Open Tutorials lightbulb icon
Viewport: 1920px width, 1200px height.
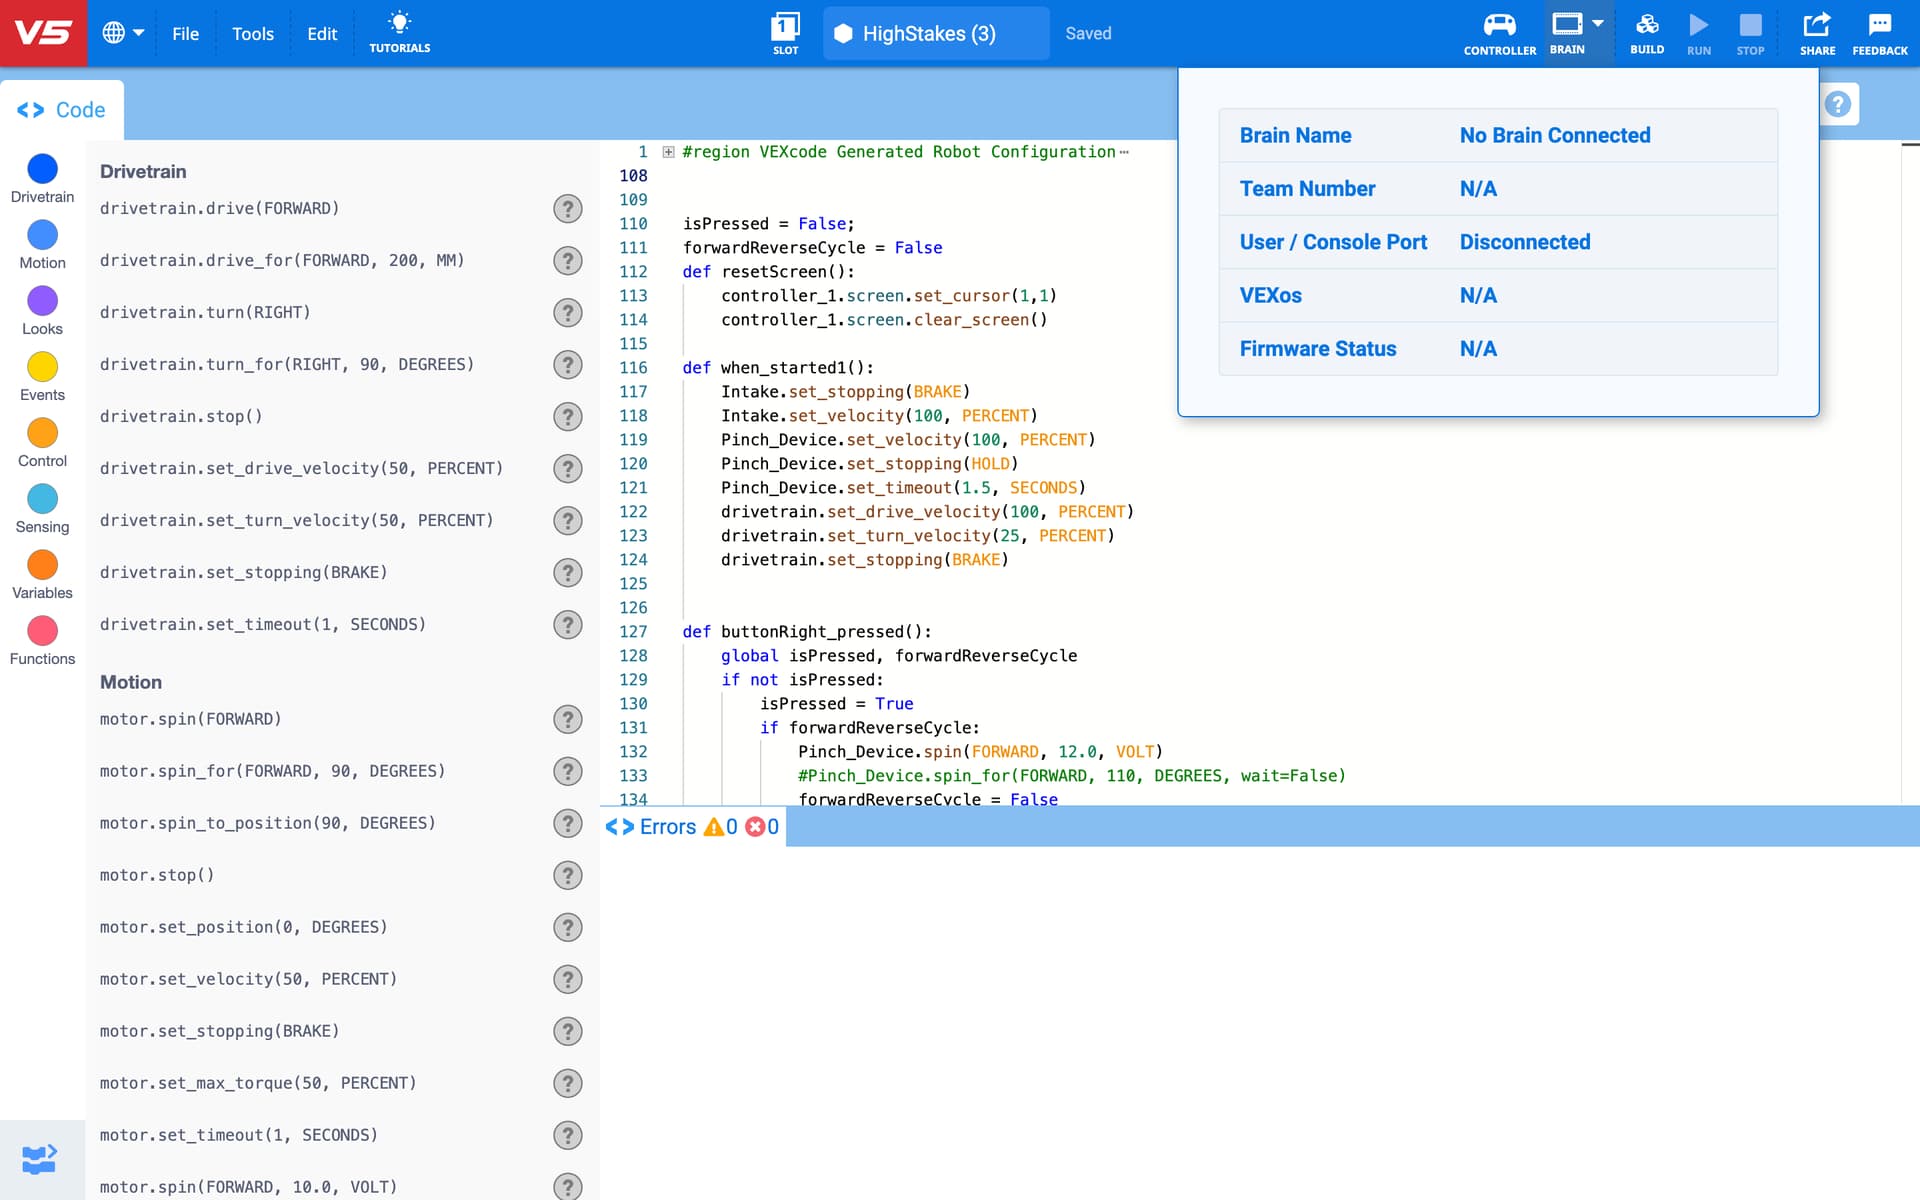[399, 33]
